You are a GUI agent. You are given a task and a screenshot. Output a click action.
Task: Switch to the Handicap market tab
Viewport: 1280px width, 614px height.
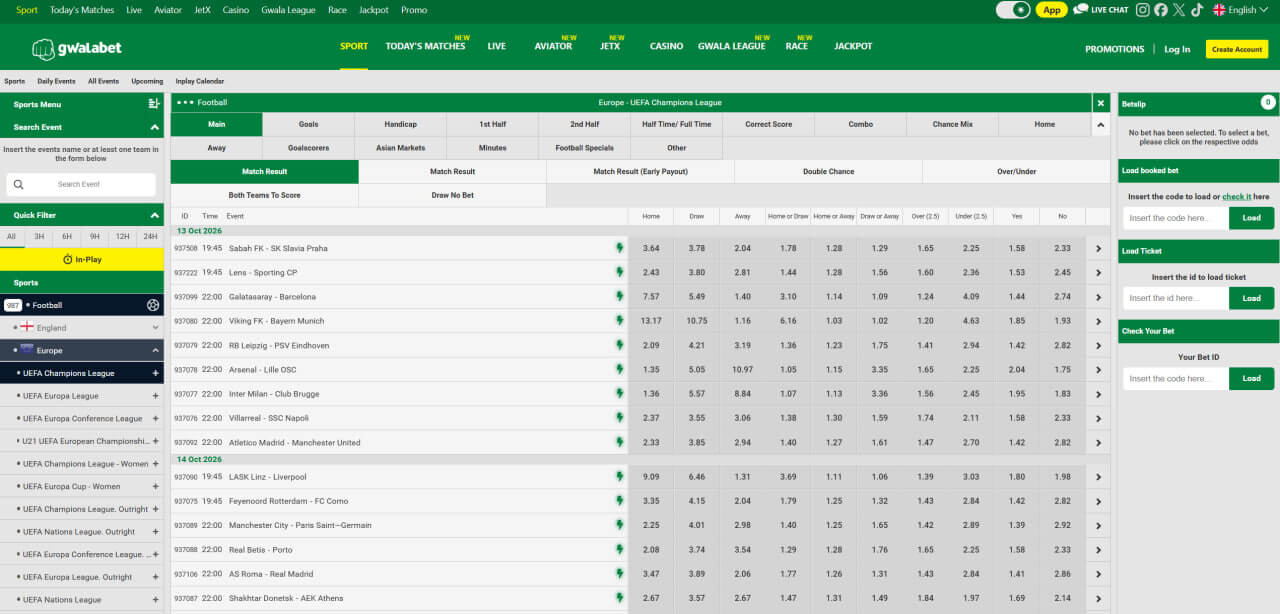click(400, 124)
